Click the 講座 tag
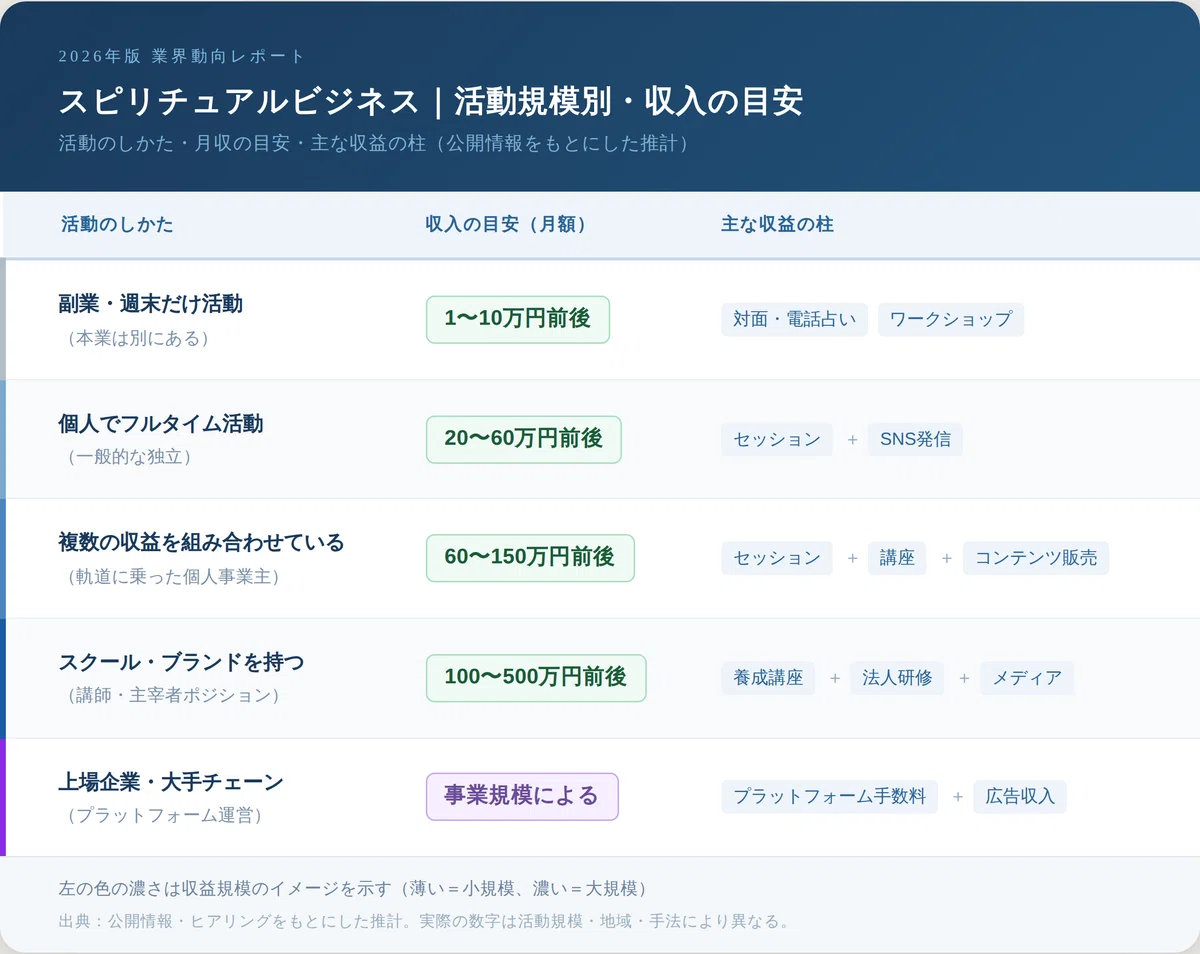The image size is (1200, 954). (897, 558)
